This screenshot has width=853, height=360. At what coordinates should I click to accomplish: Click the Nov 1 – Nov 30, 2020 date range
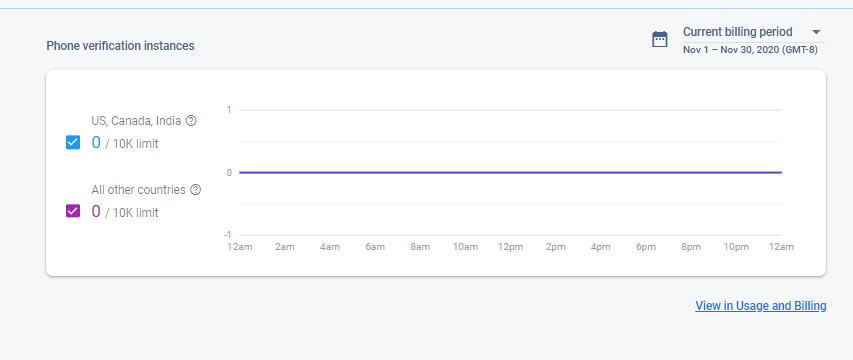750,50
